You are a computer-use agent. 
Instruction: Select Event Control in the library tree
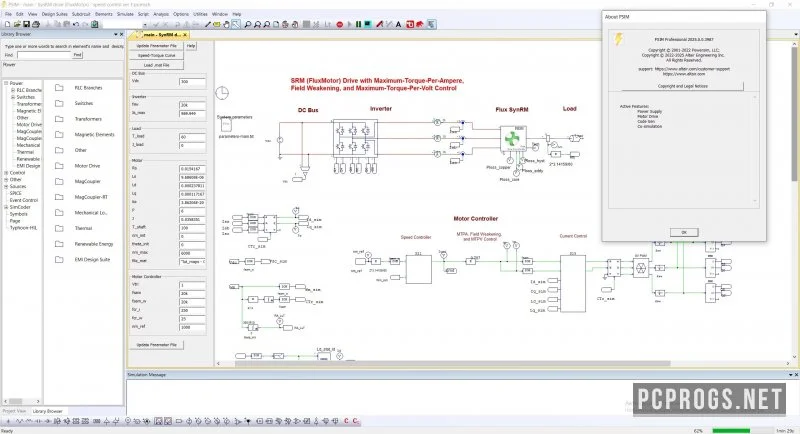pyautogui.click(x=23, y=200)
